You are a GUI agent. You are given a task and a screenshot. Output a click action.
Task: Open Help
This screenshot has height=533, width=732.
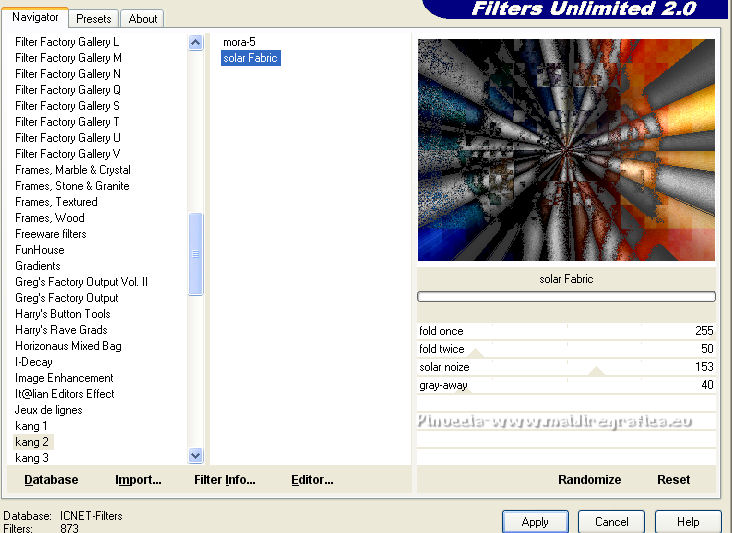click(x=688, y=521)
